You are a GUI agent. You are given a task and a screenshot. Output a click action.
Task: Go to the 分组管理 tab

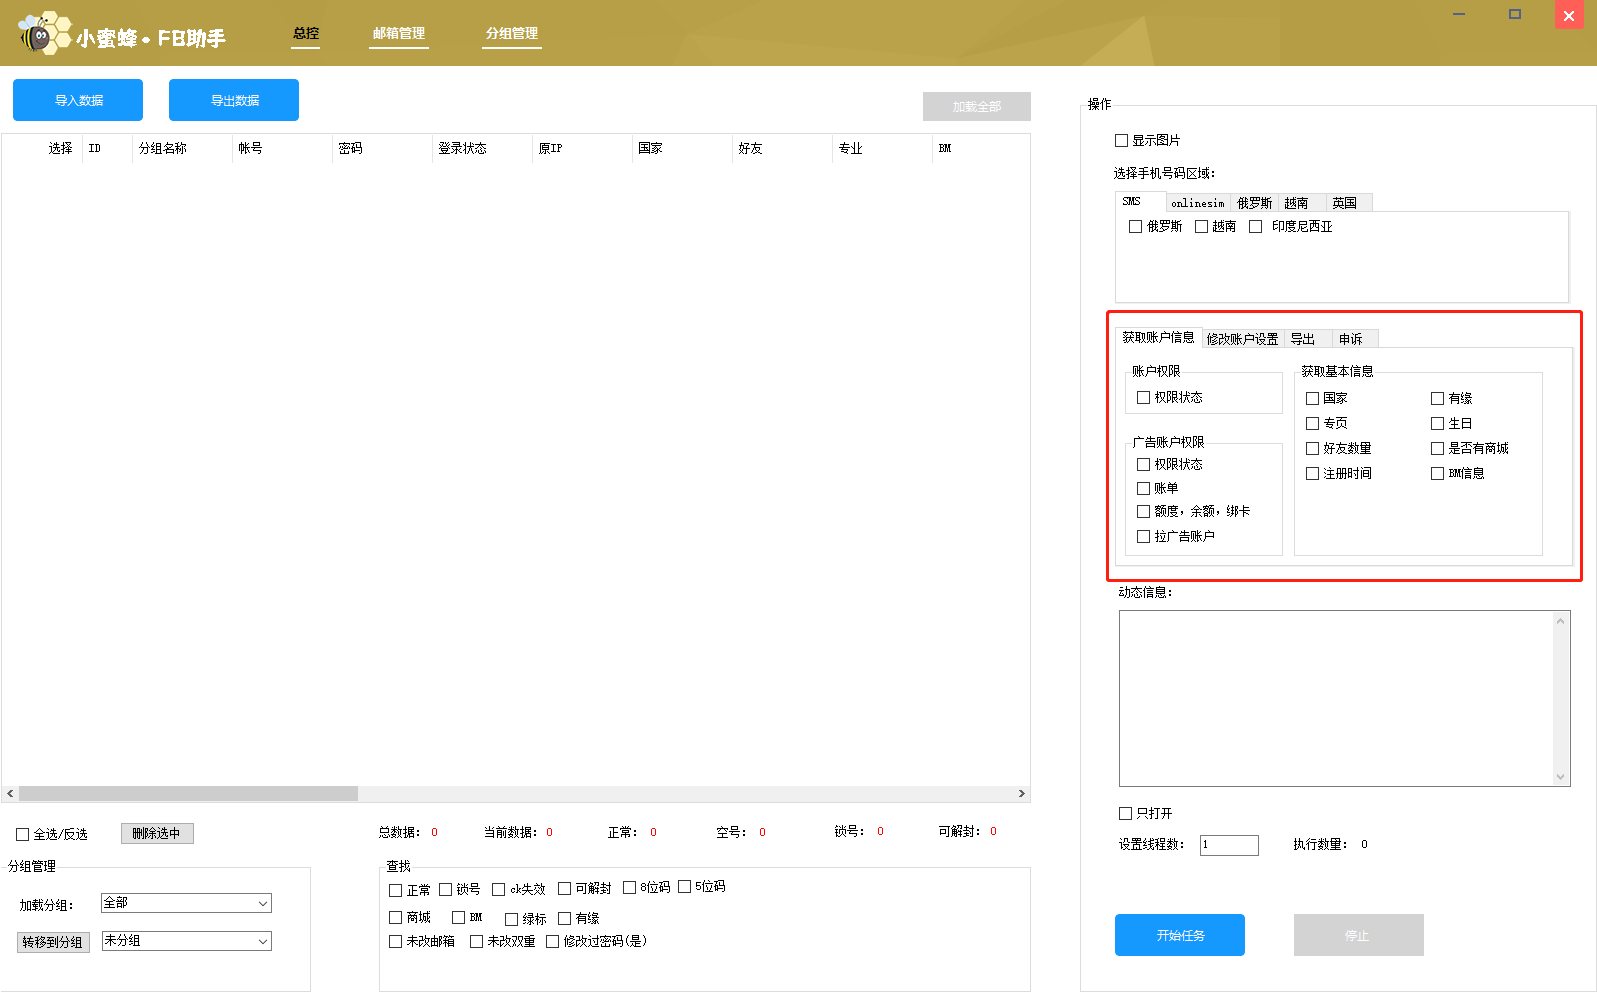pos(512,33)
